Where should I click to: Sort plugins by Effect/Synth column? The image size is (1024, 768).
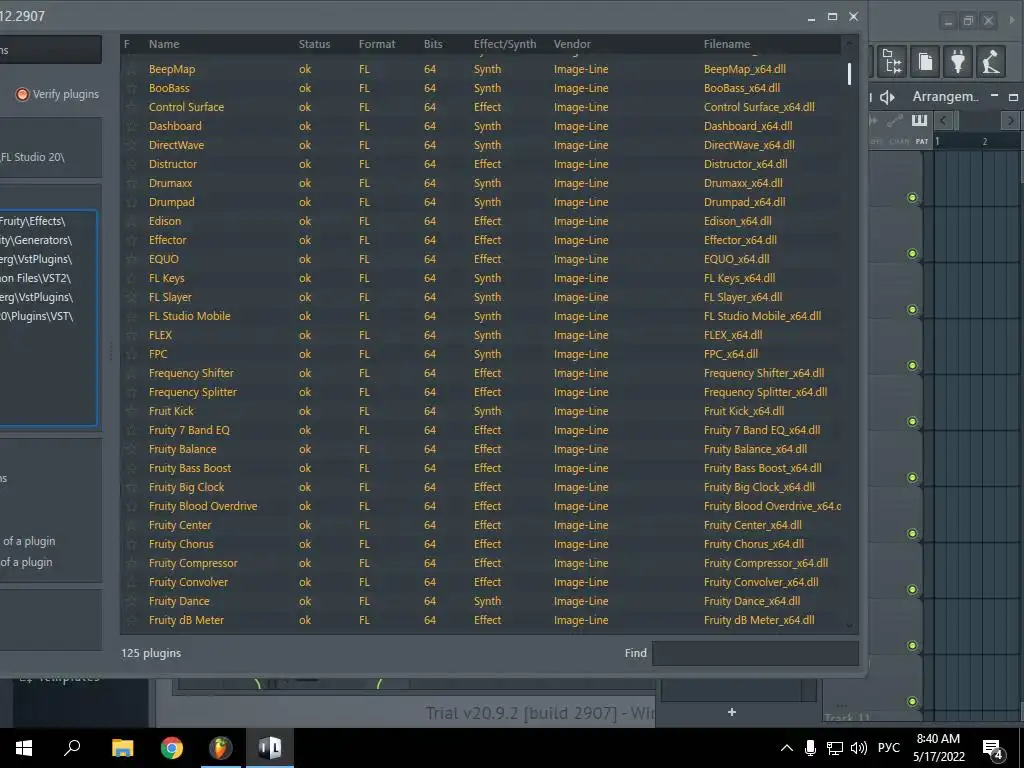[505, 44]
